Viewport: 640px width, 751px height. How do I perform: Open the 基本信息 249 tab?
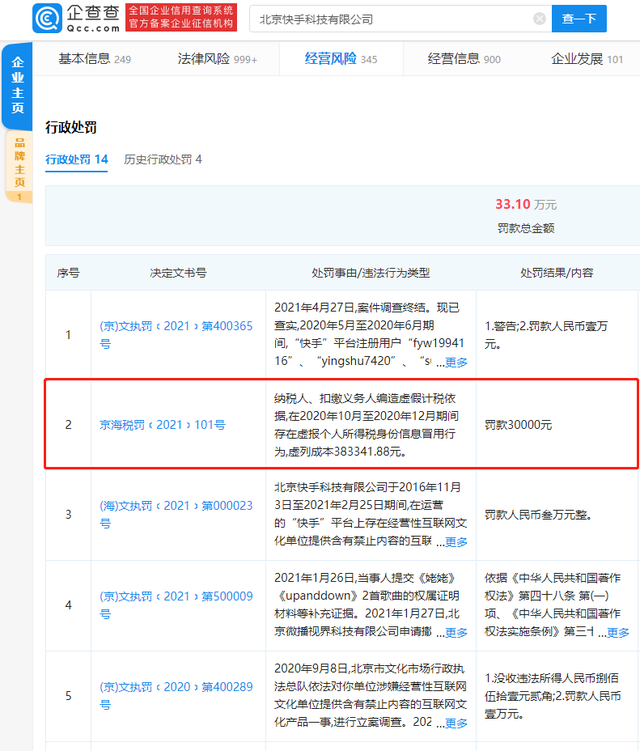(x=94, y=59)
